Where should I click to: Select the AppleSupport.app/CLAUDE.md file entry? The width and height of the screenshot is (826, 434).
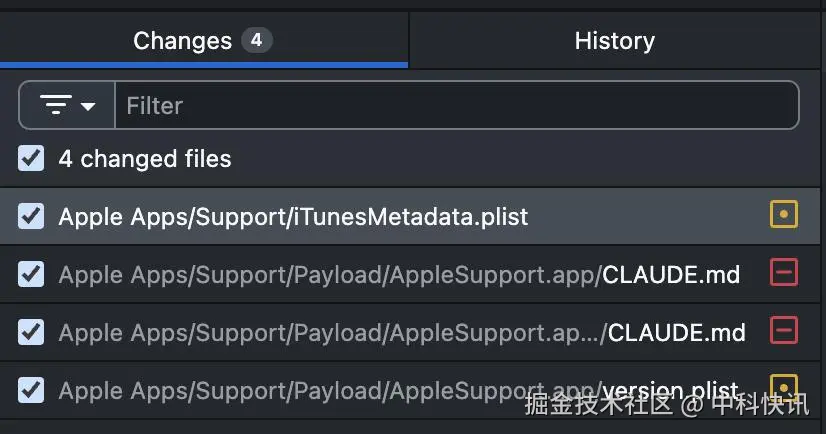tap(410, 274)
